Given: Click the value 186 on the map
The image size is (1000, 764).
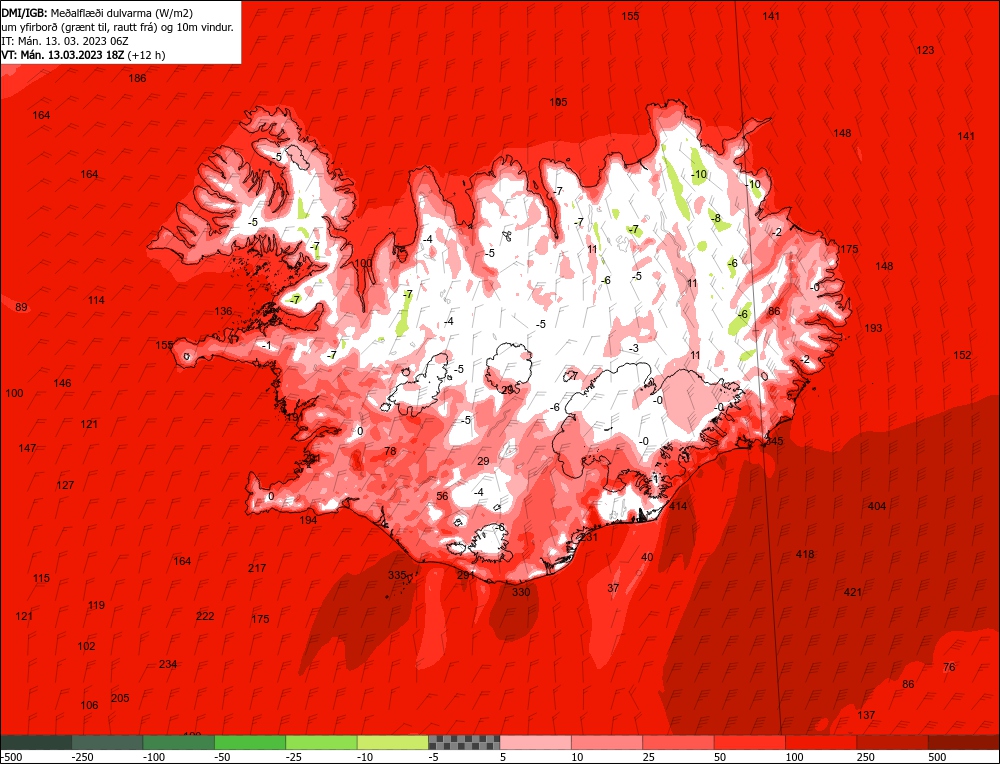Looking at the screenshot, I should [137, 78].
